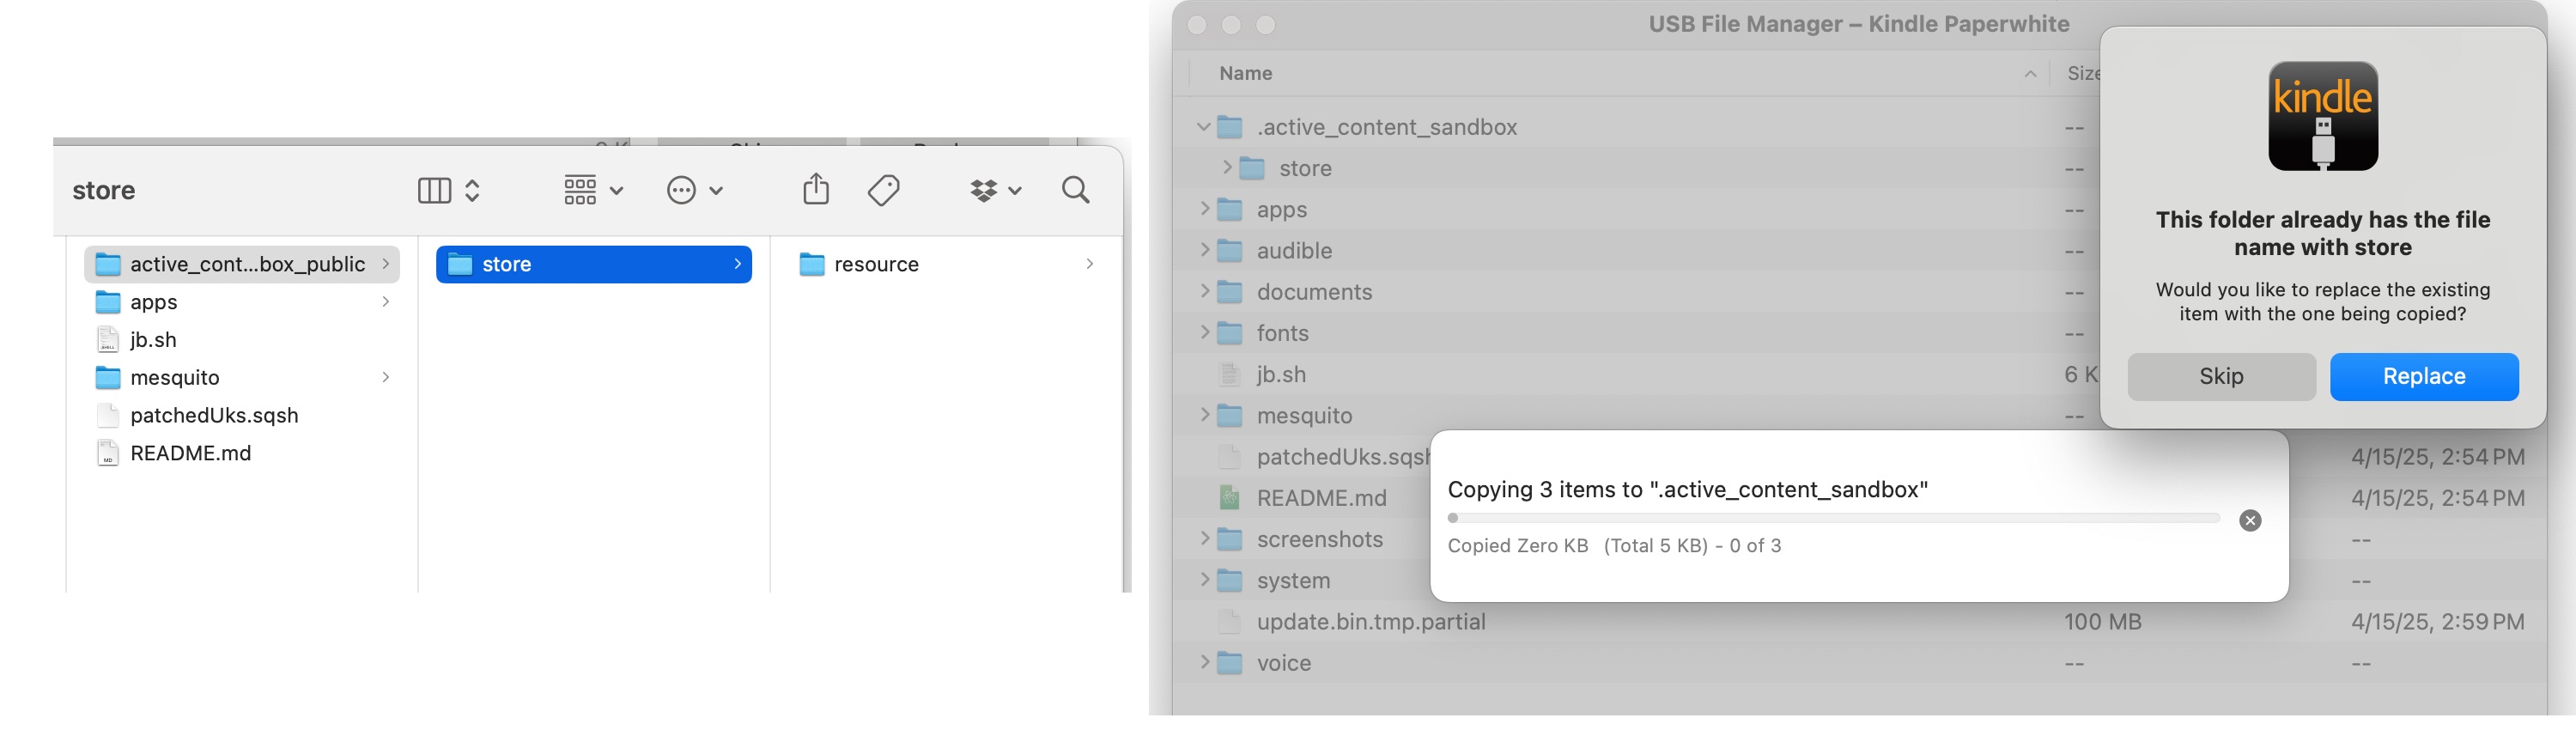This screenshot has width=2576, height=730.
Task: Click jb.sh file icon in Finder
Action: [108, 340]
